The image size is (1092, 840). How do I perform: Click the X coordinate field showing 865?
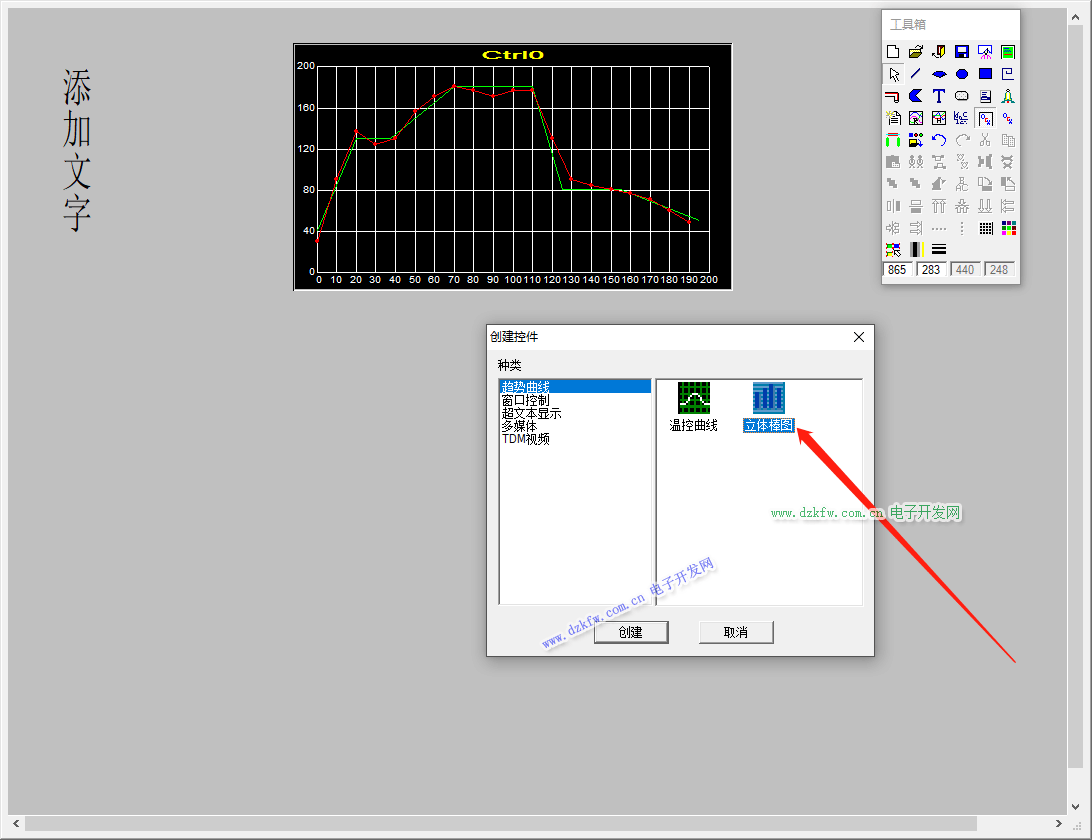point(897,270)
